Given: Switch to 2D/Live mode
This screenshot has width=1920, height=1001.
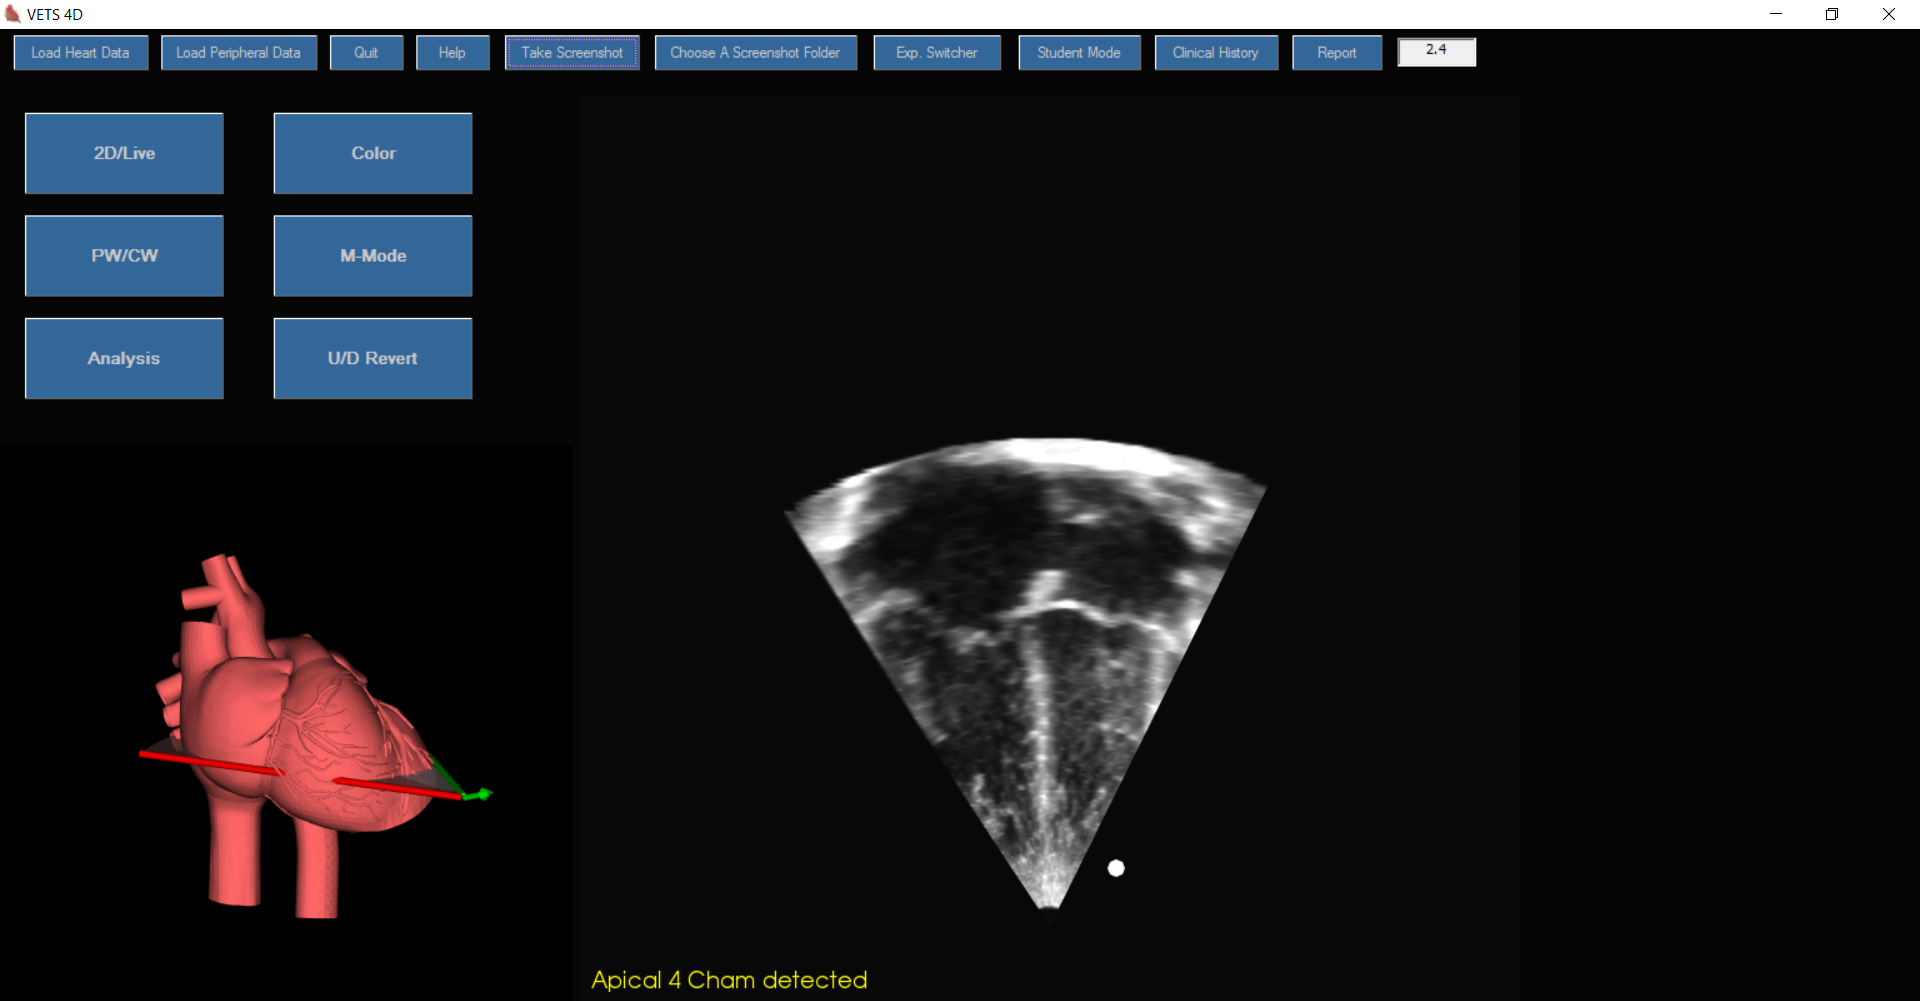Looking at the screenshot, I should [124, 153].
